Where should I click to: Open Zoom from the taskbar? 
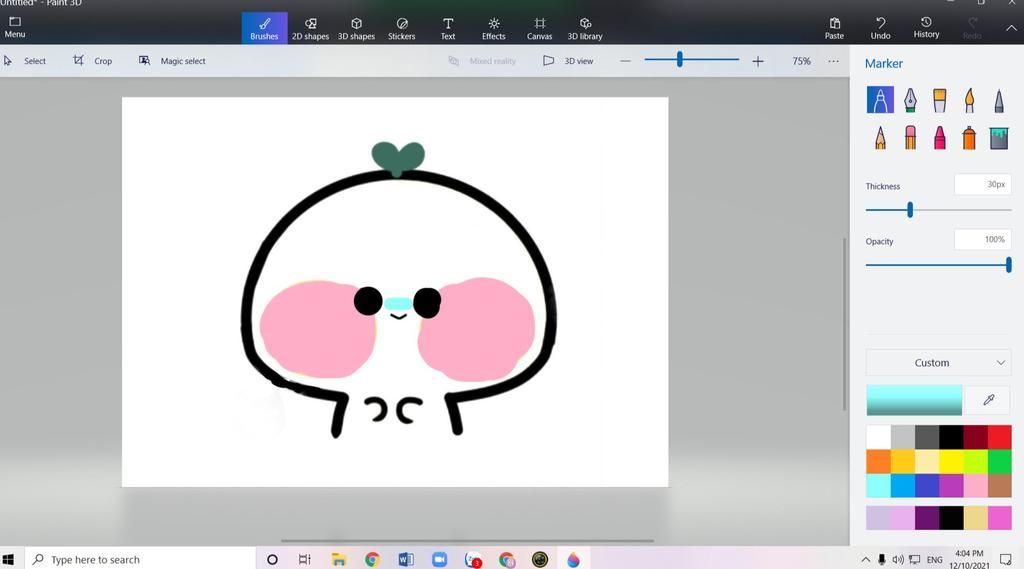tap(440, 559)
